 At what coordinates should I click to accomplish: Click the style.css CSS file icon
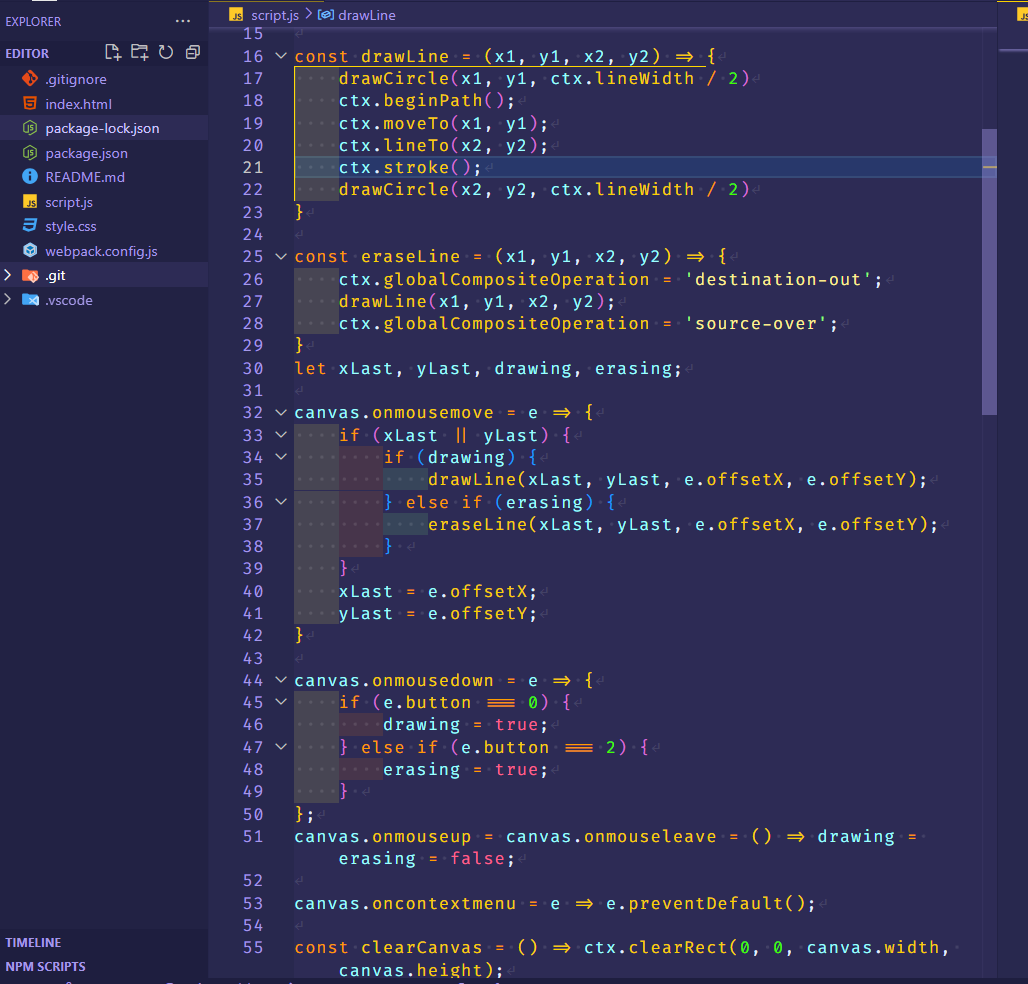30,226
